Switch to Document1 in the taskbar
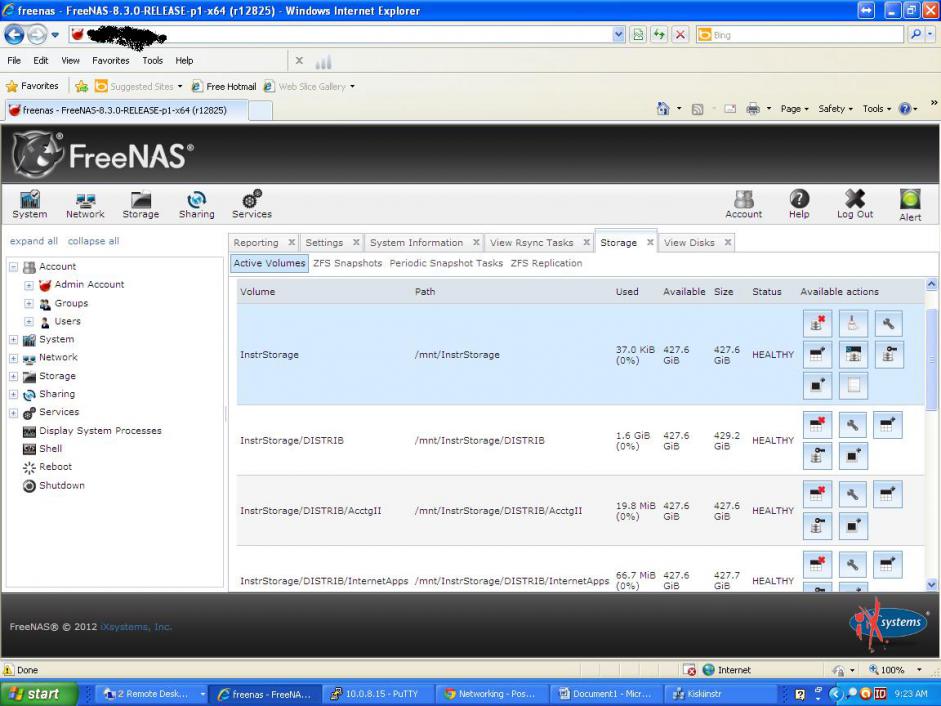The height and width of the screenshot is (706, 941). coord(606,694)
